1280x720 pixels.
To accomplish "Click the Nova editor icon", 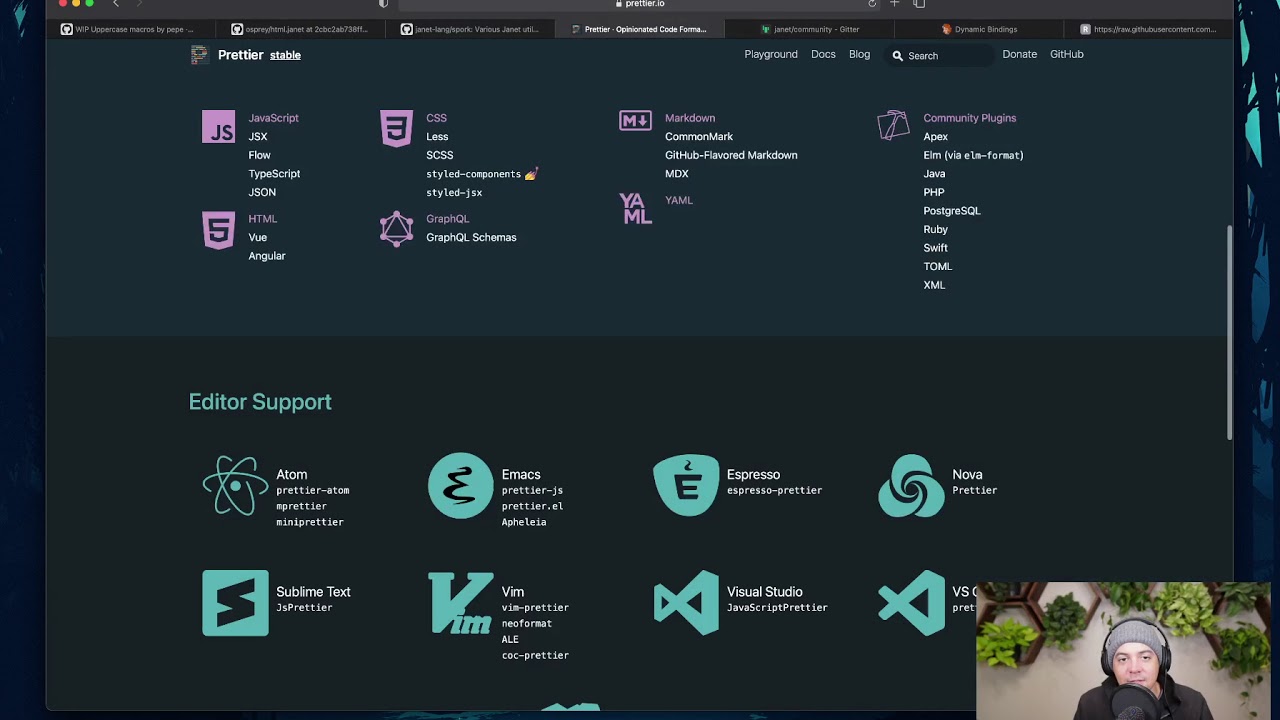I will 911,486.
